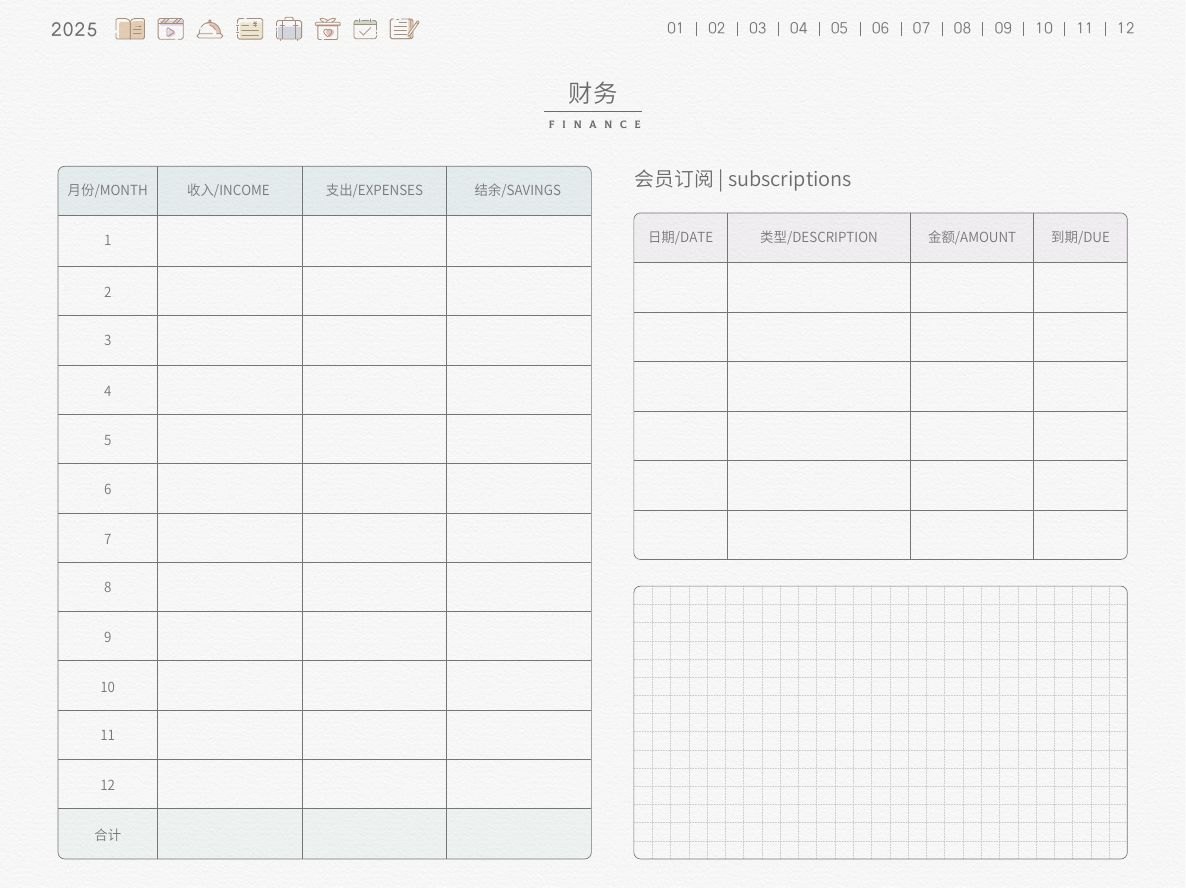
Task: Open the calendar checkmark icon
Action: pyautogui.click(x=365, y=29)
